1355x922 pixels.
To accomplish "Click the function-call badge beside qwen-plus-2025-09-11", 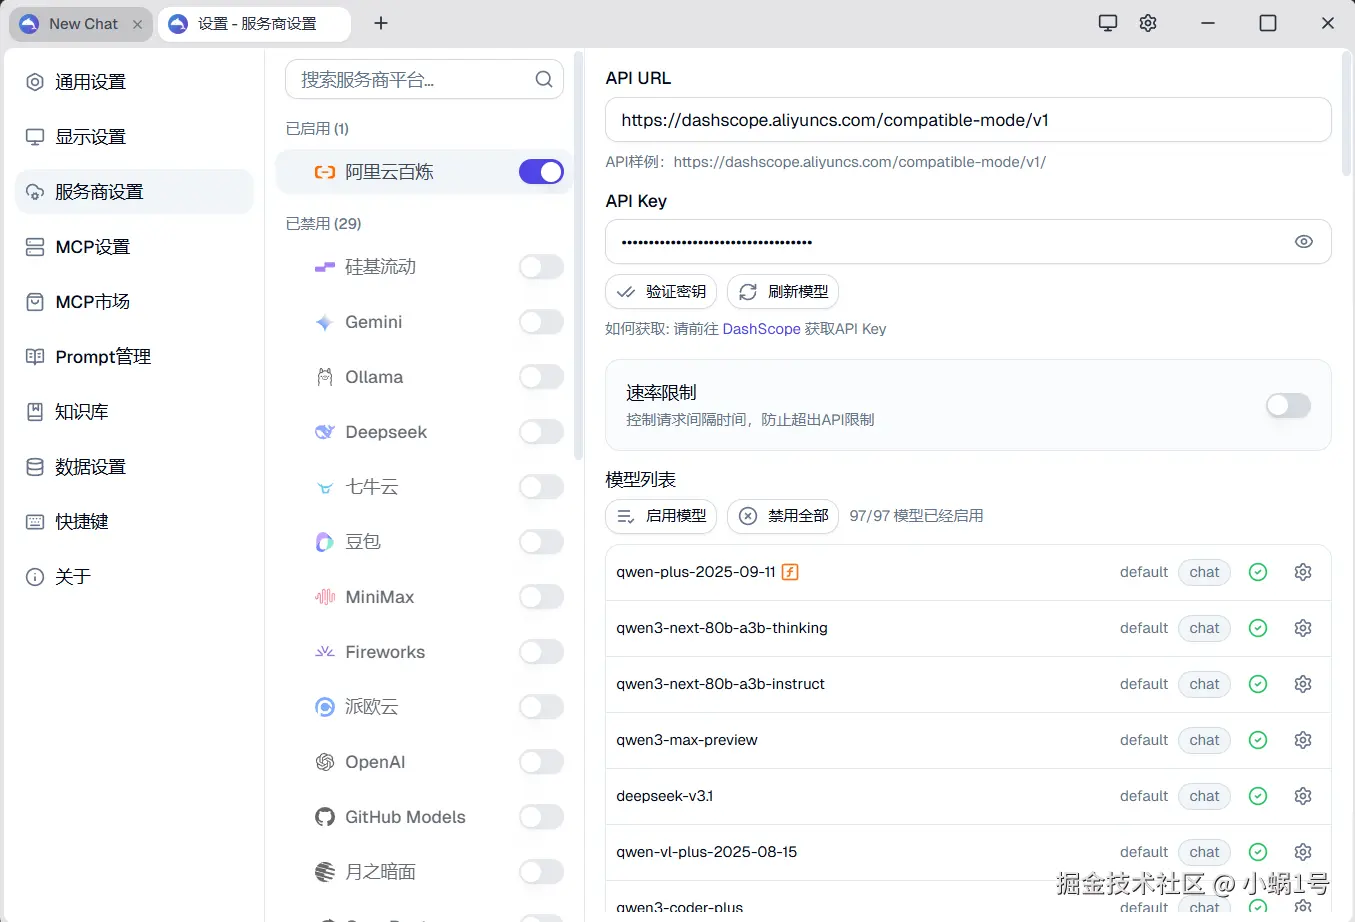I will pyautogui.click(x=790, y=572).
